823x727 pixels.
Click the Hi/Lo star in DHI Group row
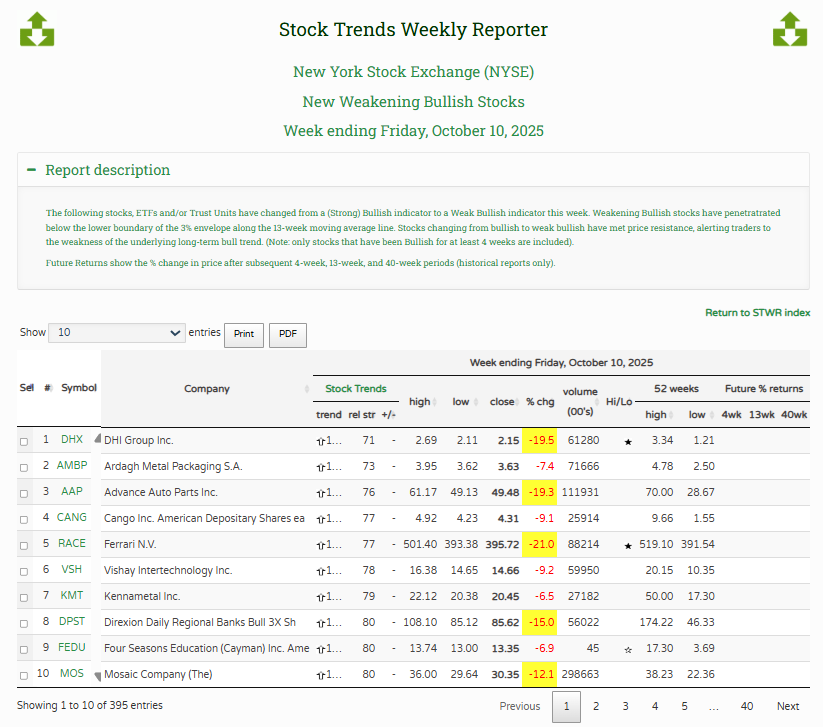coord(628,441)
